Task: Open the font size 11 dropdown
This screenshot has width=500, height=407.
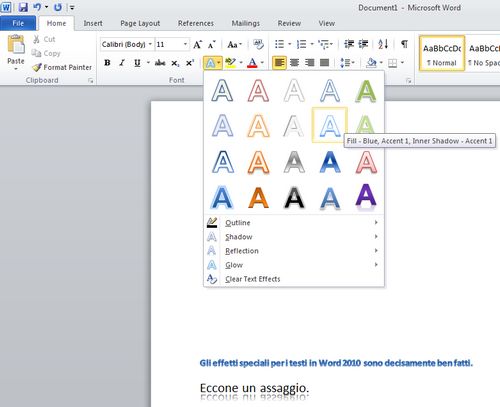Action: tap(185, 44)
